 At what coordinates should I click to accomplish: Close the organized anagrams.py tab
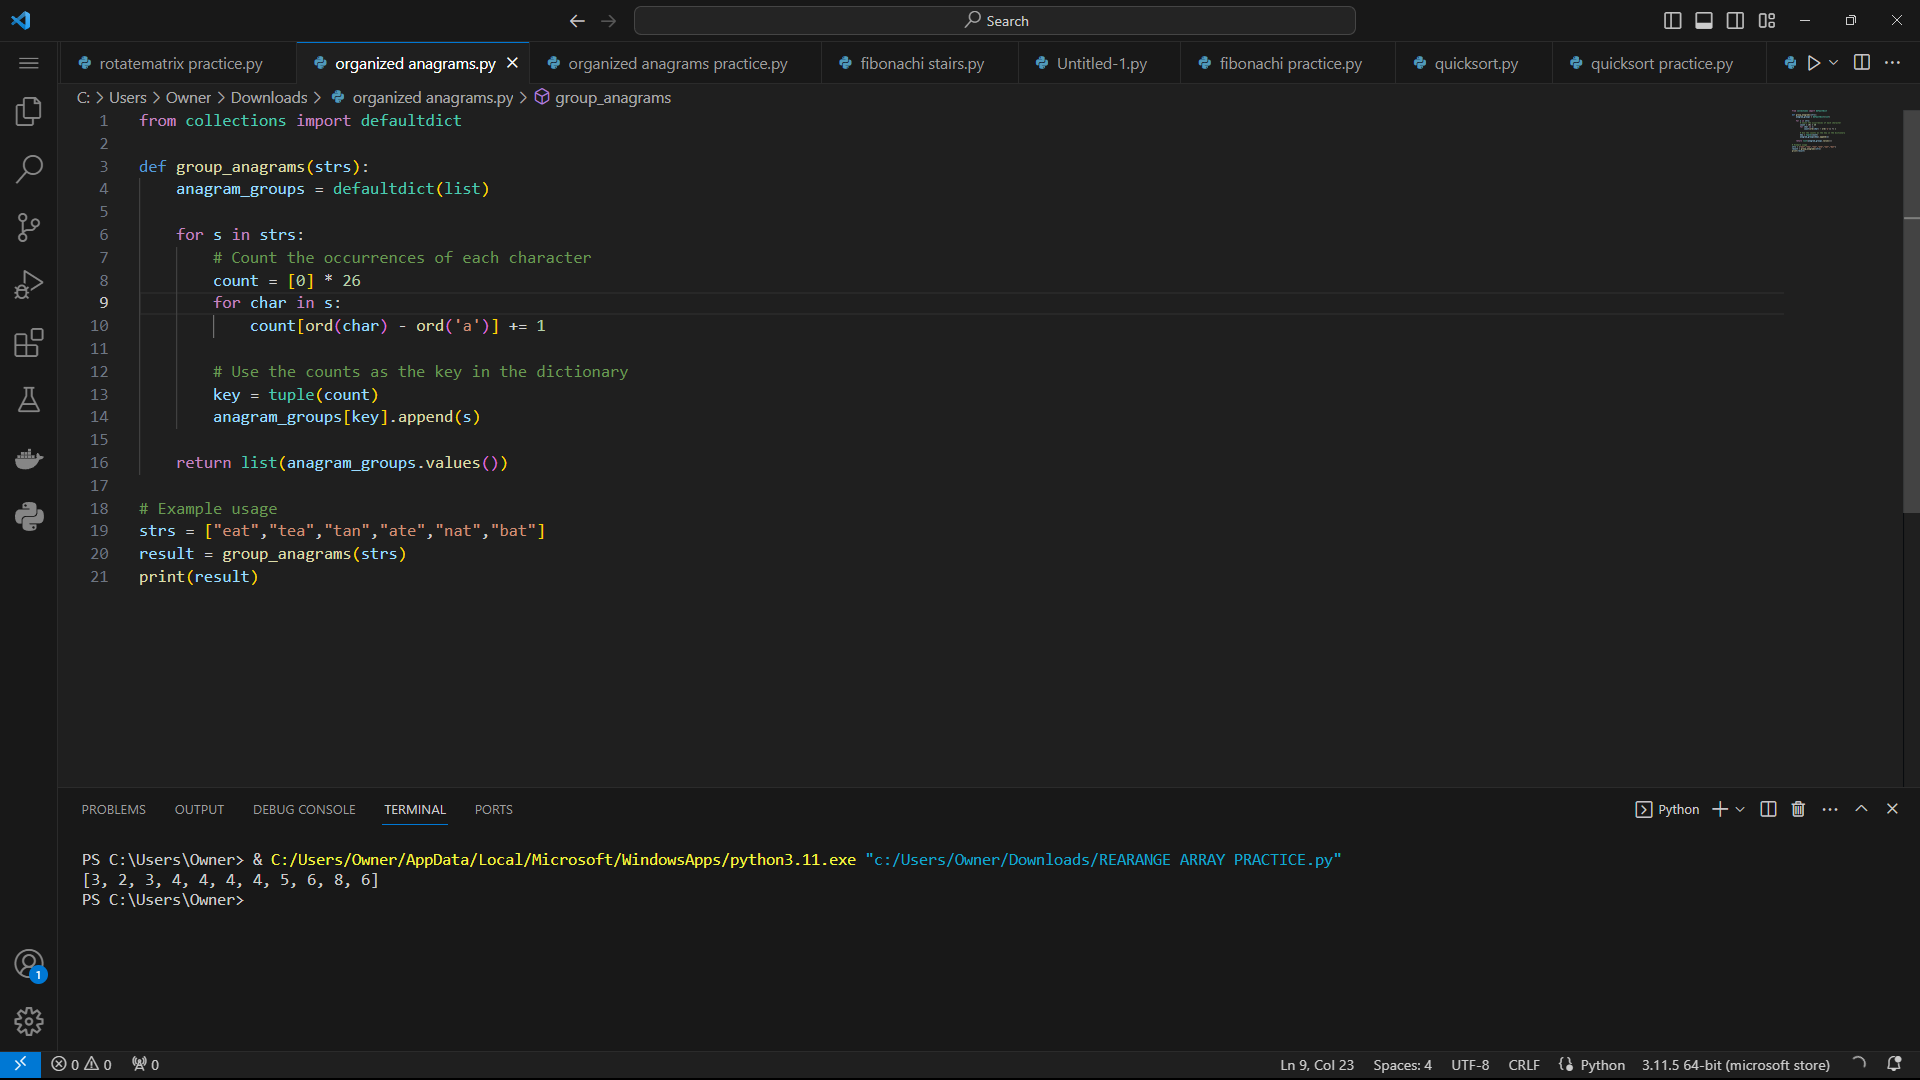pyautogui.click(x=513, y=63)
